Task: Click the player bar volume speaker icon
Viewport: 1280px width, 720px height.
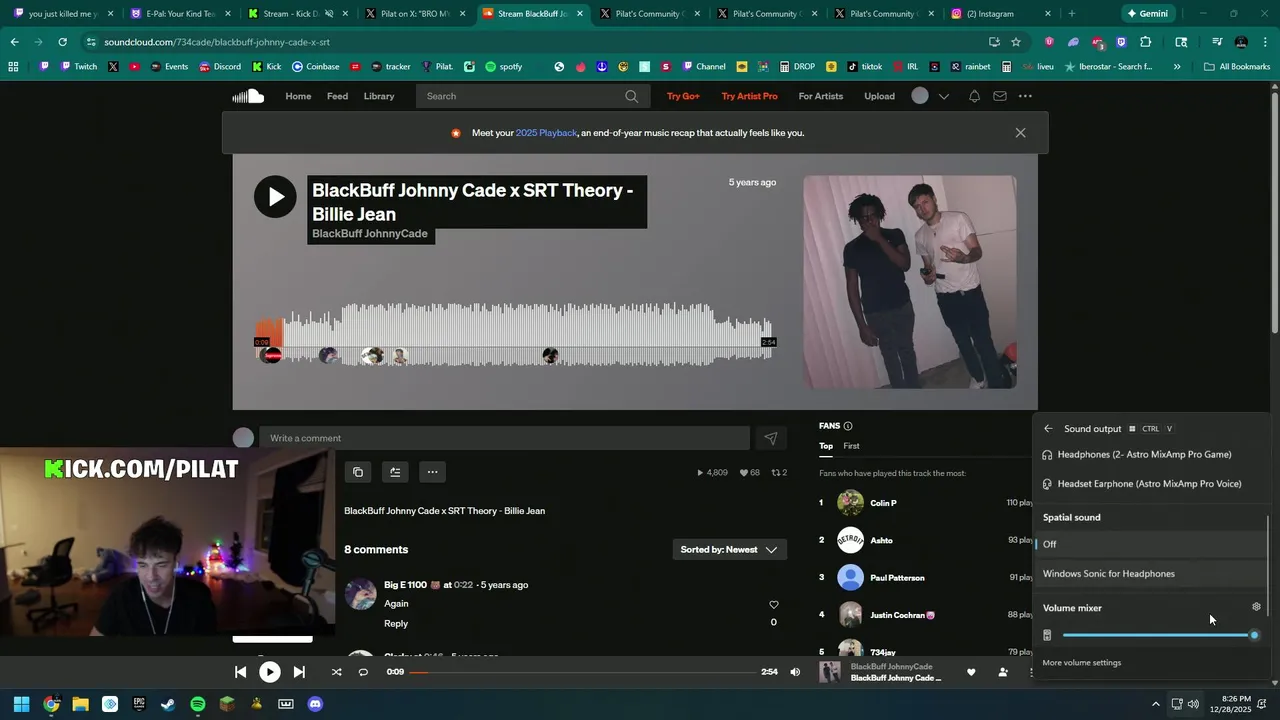Action: [795, 672]
